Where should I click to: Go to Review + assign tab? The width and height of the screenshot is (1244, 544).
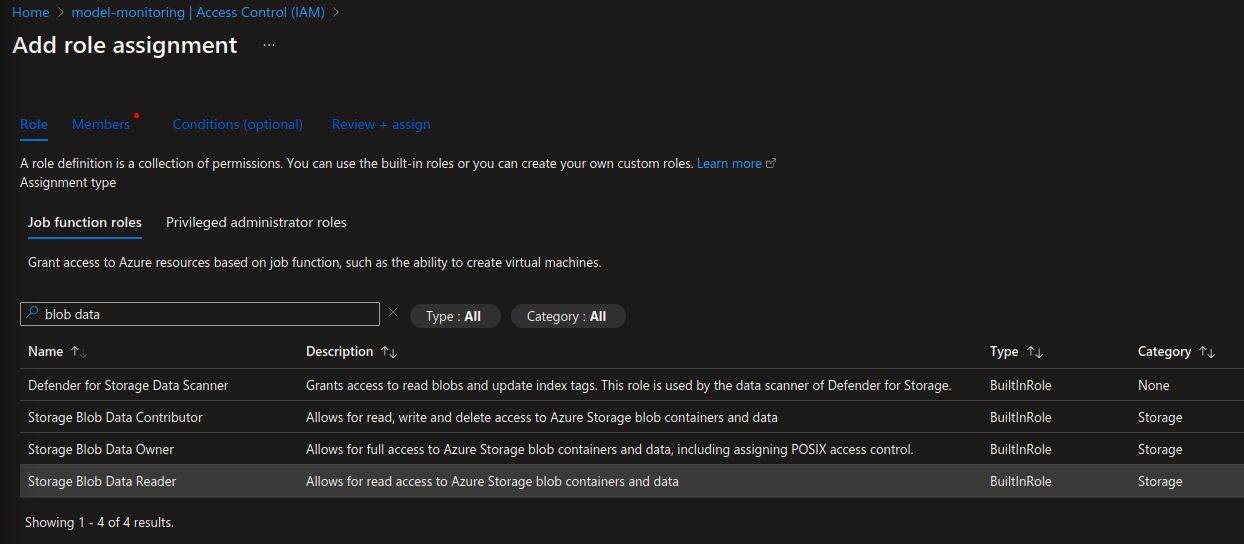click(381, 124)
